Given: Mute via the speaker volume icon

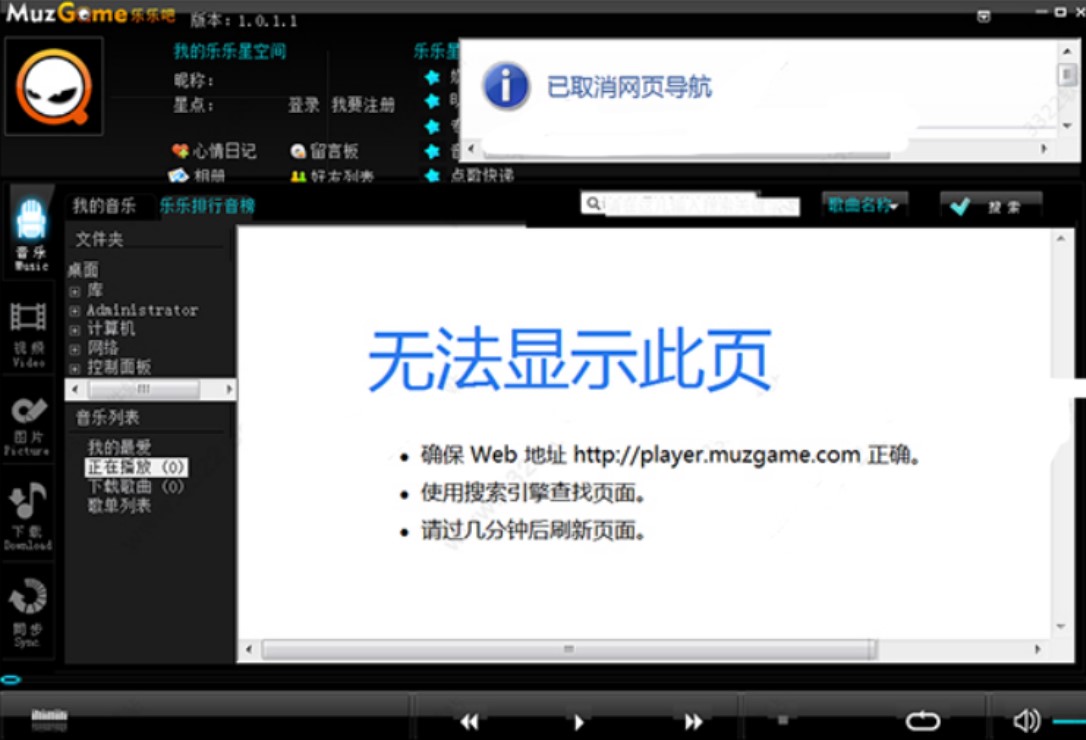Looking at the screenshot, I should click(x=1026, y=721).
